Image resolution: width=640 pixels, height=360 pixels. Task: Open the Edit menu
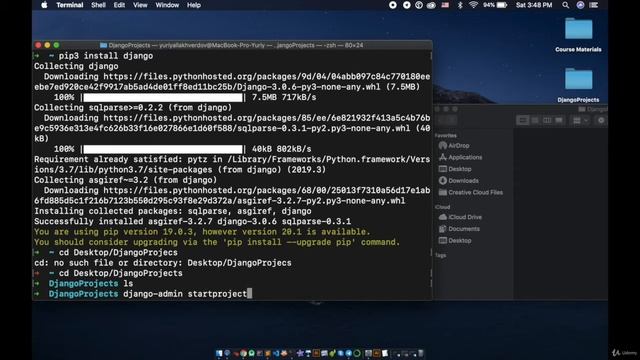point(119,5)
